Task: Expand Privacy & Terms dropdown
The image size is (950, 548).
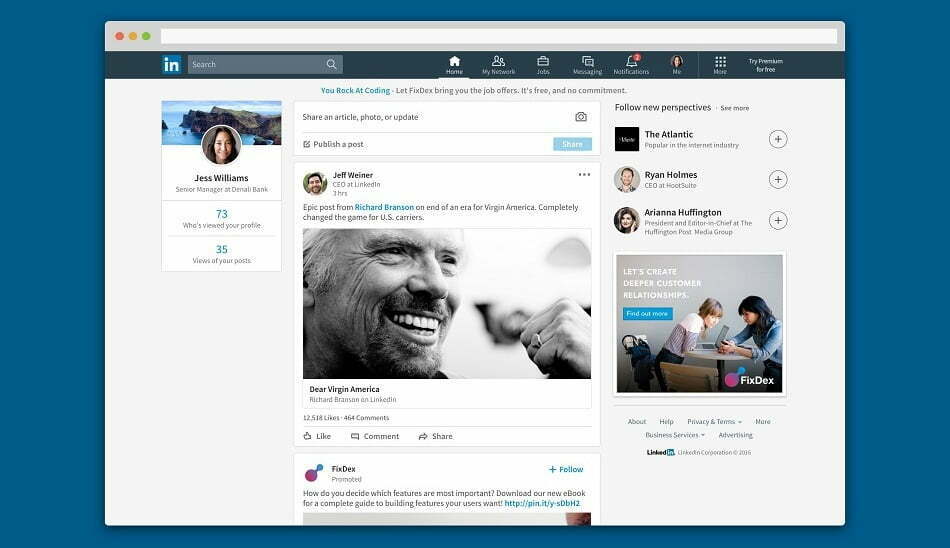Action: pyautogui.click(x=714, y=422)
